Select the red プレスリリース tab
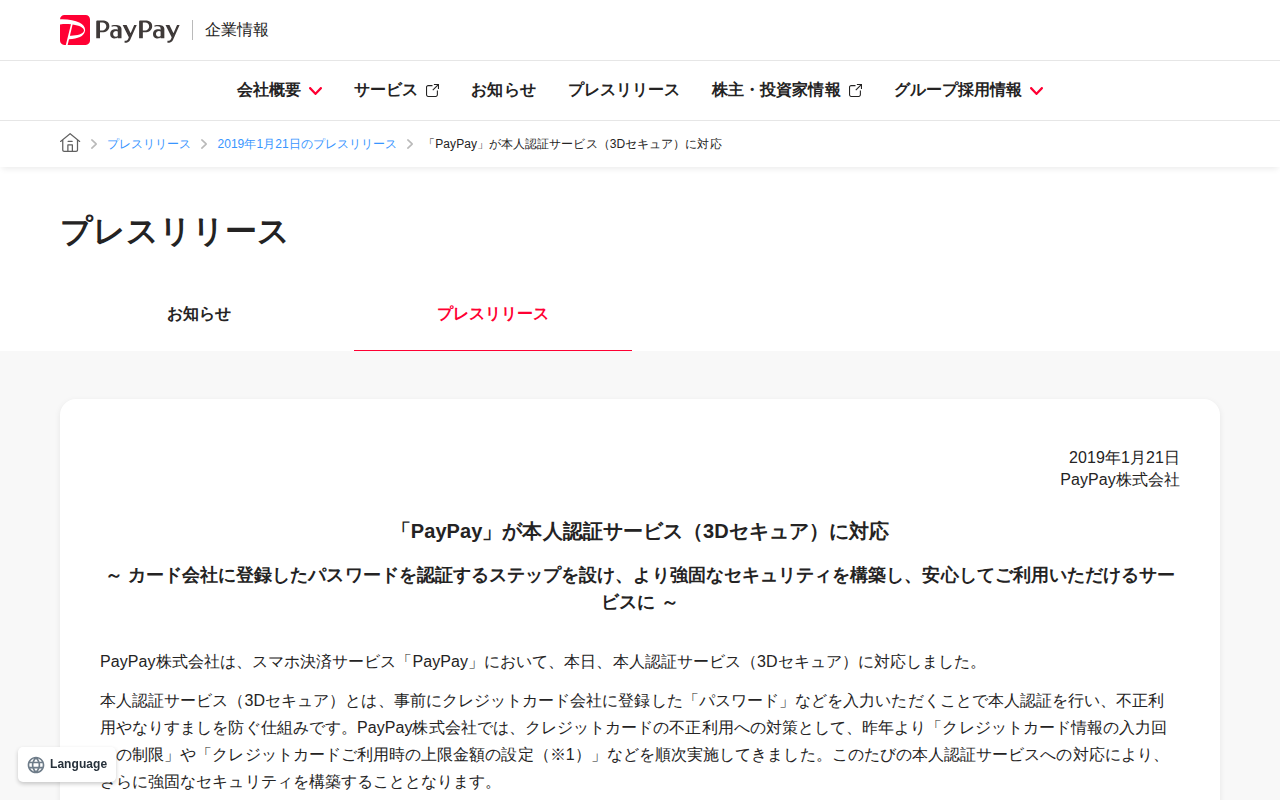Screen dimensions: 1280x800 [493, 314]
